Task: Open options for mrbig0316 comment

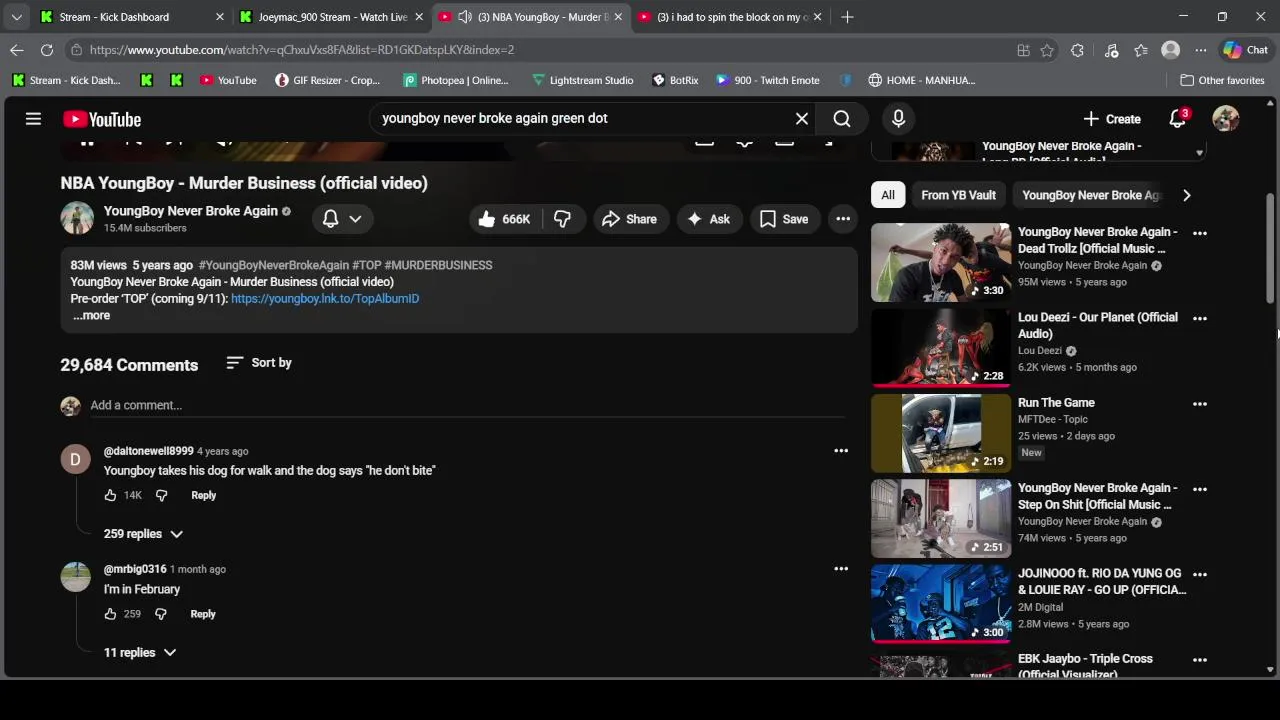Action: pyautogui.click(x=841, y=569)
